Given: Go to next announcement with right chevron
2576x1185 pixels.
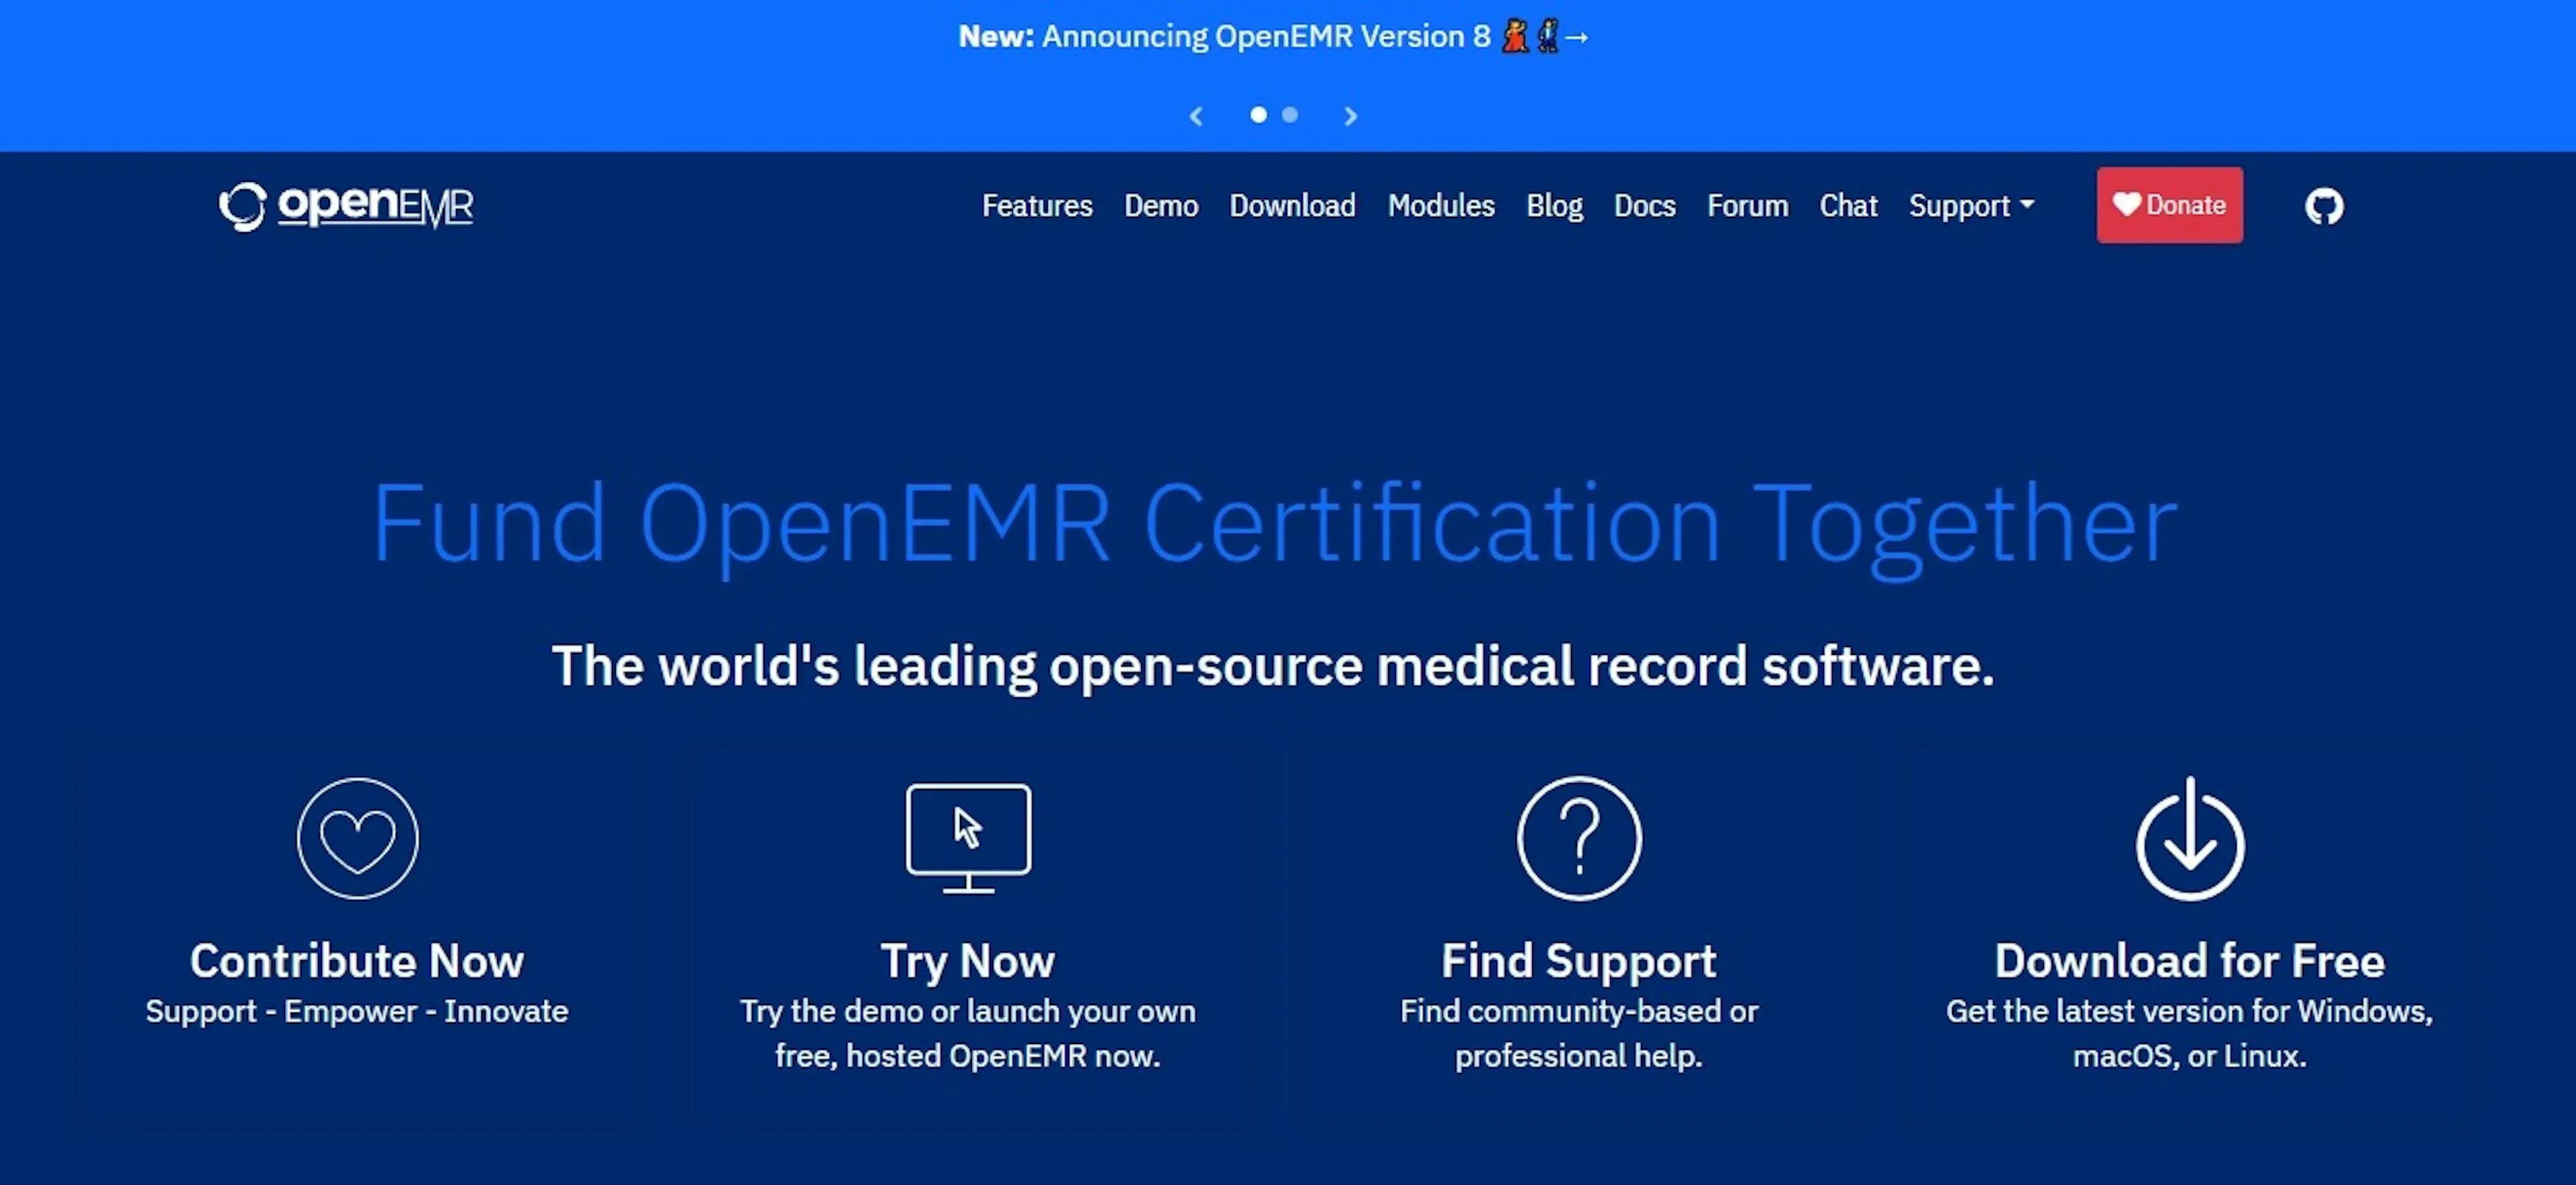Looking at the screenshot, I should click(x=1351, y=116).
